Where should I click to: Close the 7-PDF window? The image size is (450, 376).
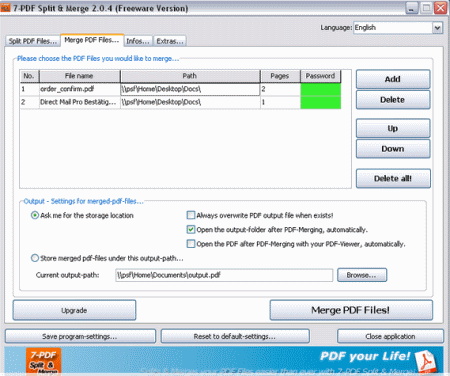[x=441, y=8]
